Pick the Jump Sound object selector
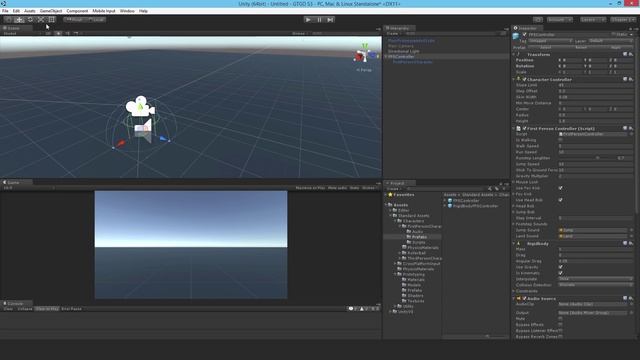 [x=631, y=230]
